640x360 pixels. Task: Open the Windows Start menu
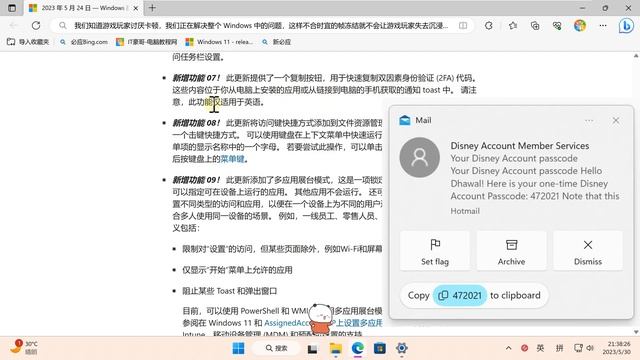coord(238,348)
